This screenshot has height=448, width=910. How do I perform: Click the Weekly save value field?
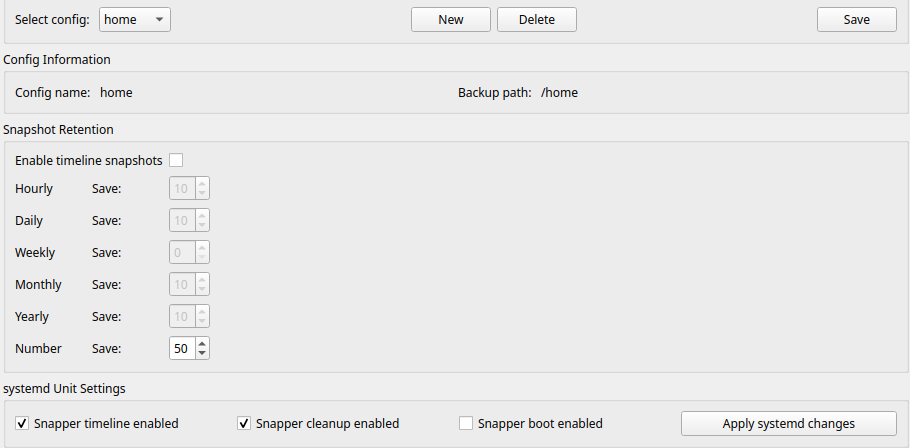pos(182,252)
